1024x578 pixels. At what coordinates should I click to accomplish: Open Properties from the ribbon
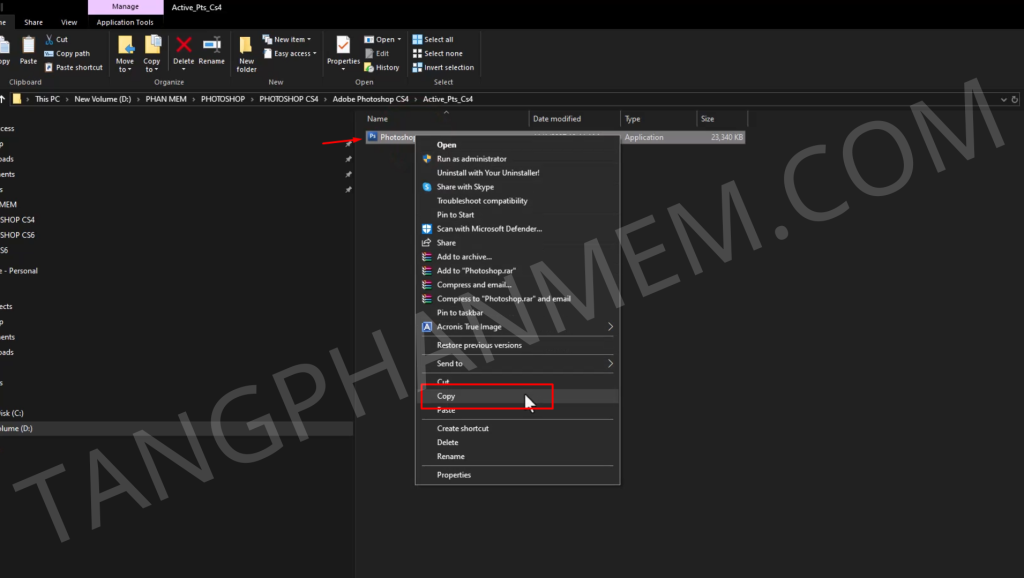coord(343,50)
